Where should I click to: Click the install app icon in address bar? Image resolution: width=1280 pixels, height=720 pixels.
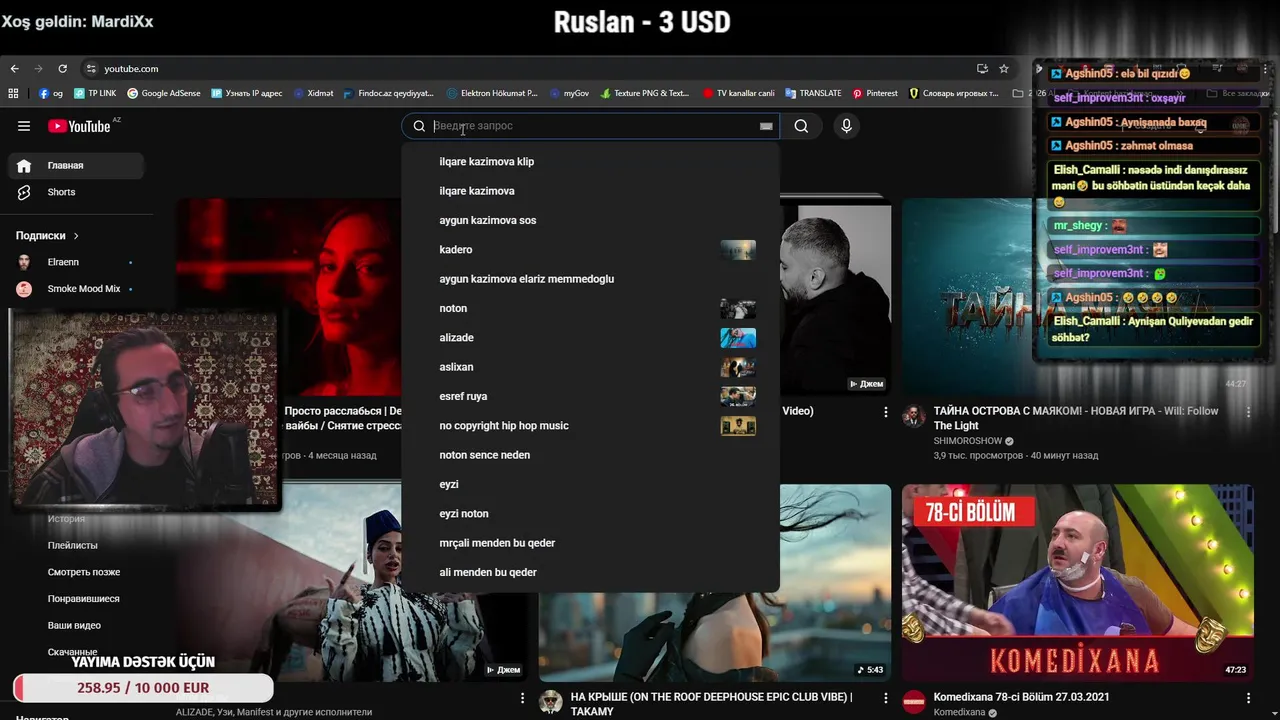[x=982, y=69]
